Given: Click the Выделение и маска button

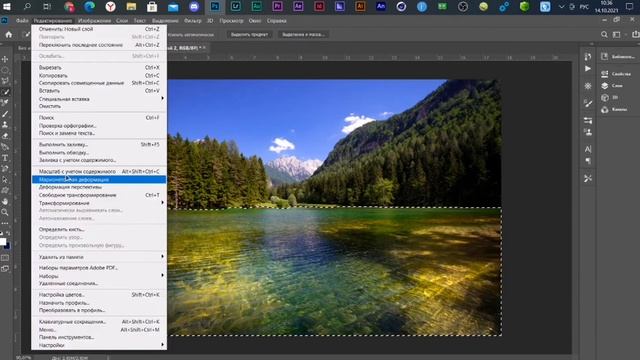Looking at the screenshot, I should (x=303, y=35).
